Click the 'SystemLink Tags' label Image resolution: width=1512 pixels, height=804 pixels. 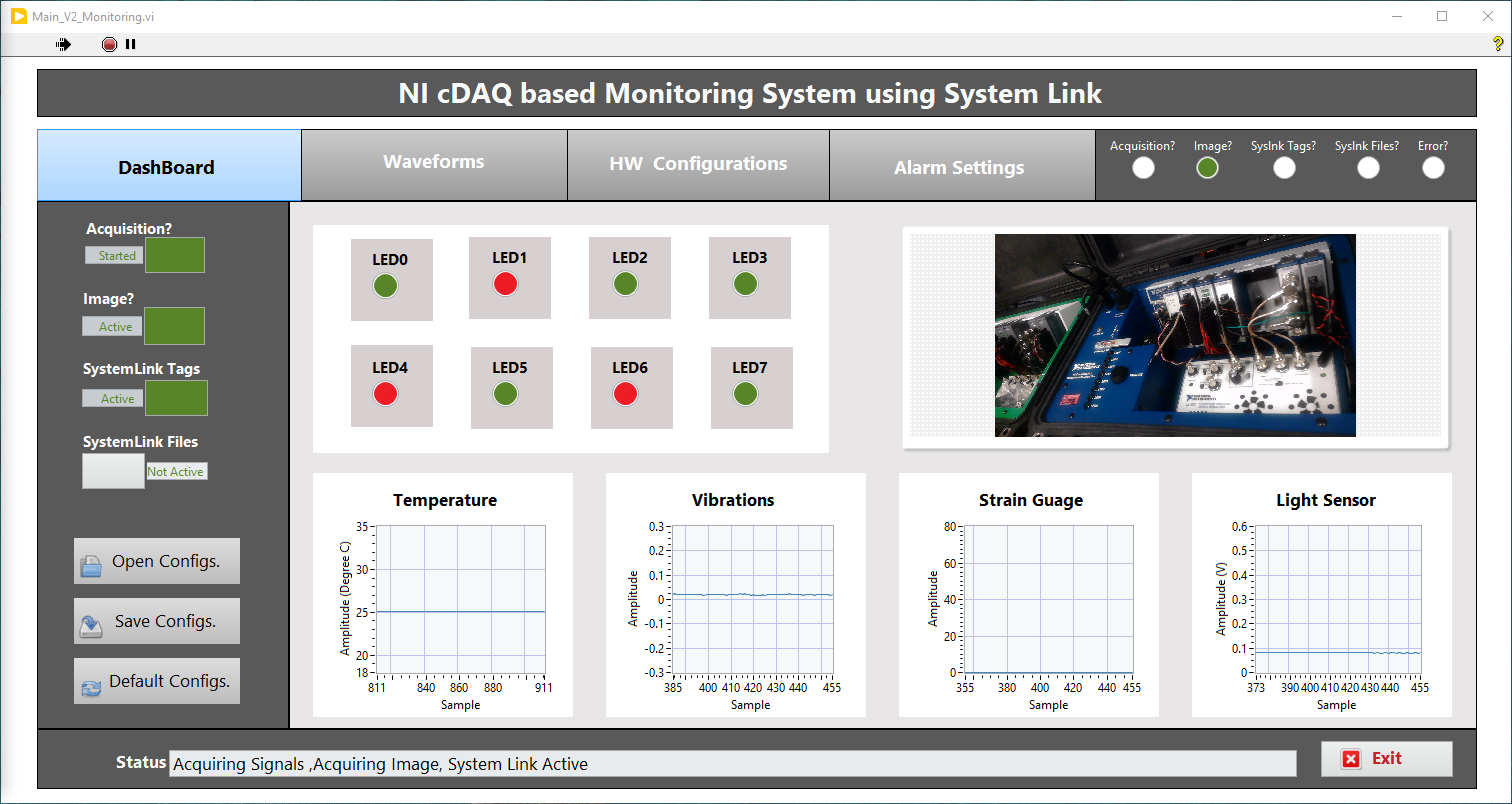point(141,368)
